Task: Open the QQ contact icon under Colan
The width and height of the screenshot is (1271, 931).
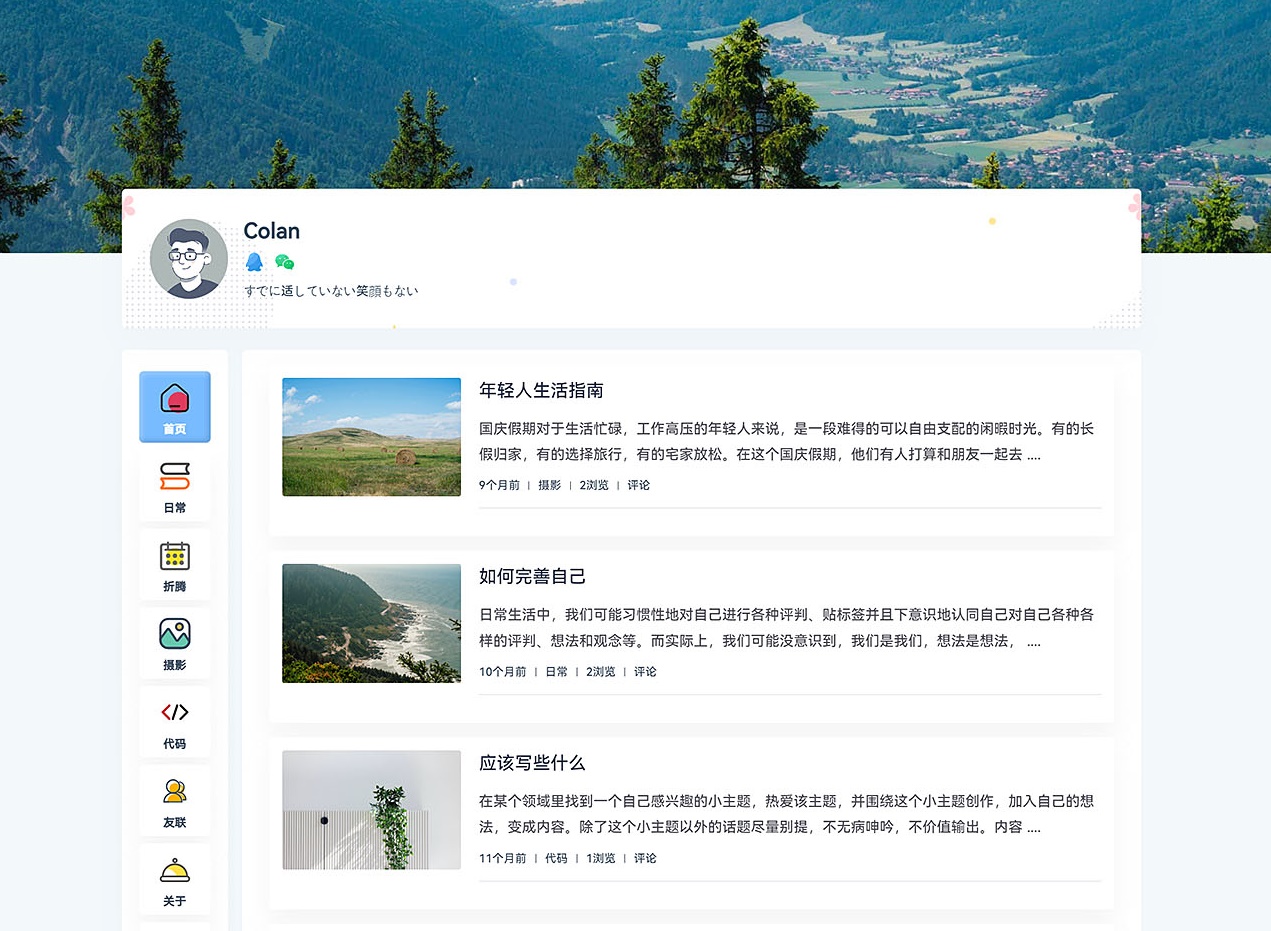Action: pos(254,262)
